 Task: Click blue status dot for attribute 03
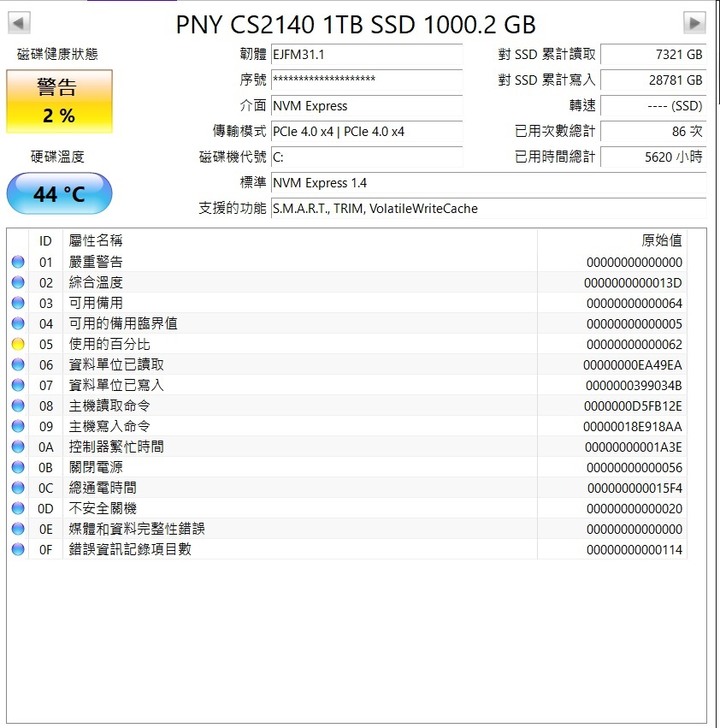[x=18, y=303]
